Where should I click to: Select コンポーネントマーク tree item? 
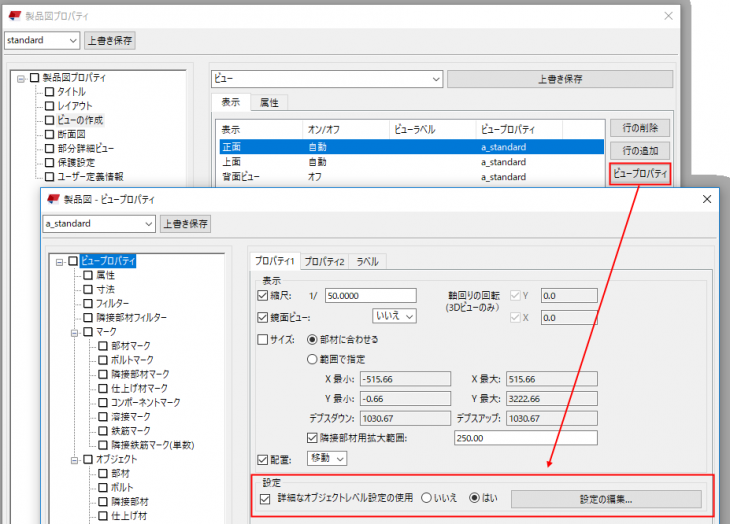tap(145, 402)
